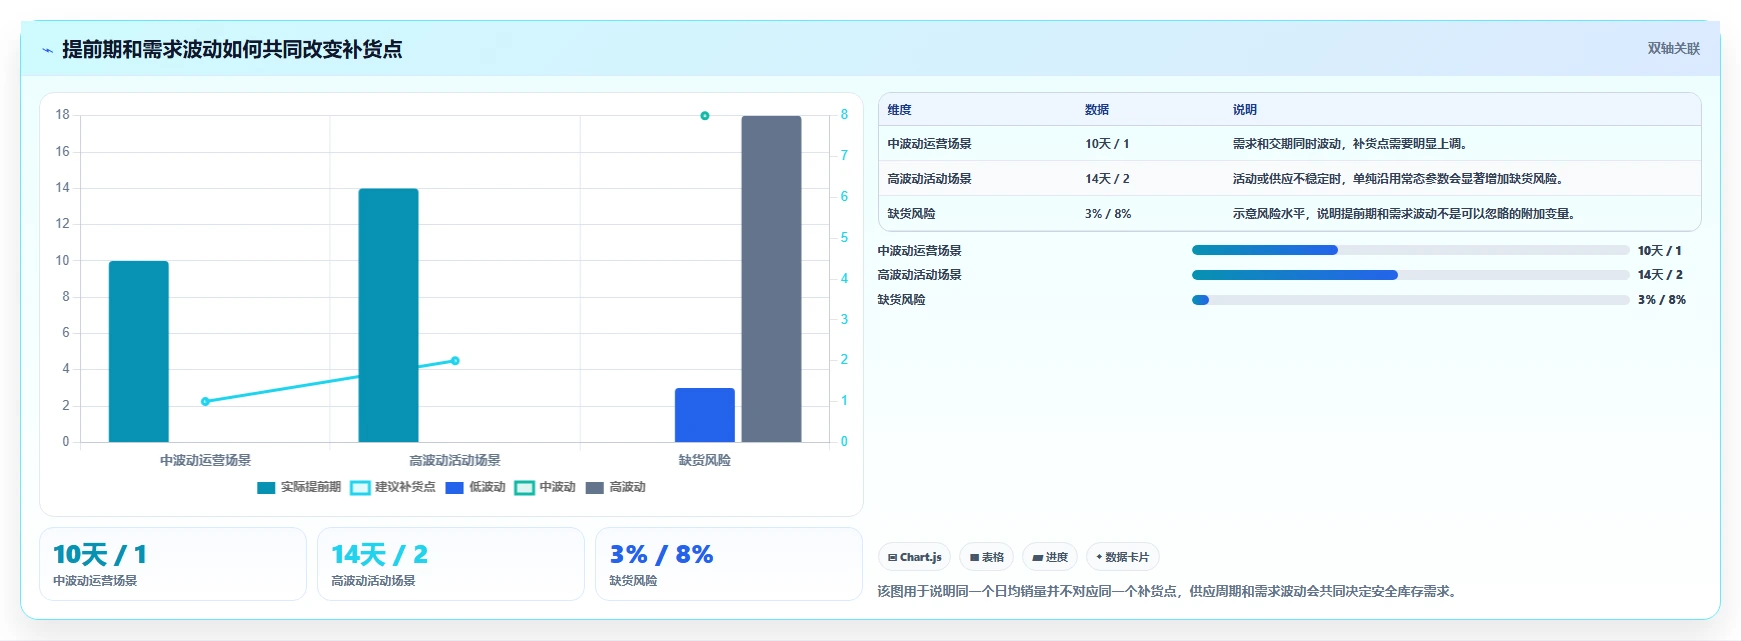Select the 进度 chip
This screenshot has width=1741, height=641.
(1050, 557)
